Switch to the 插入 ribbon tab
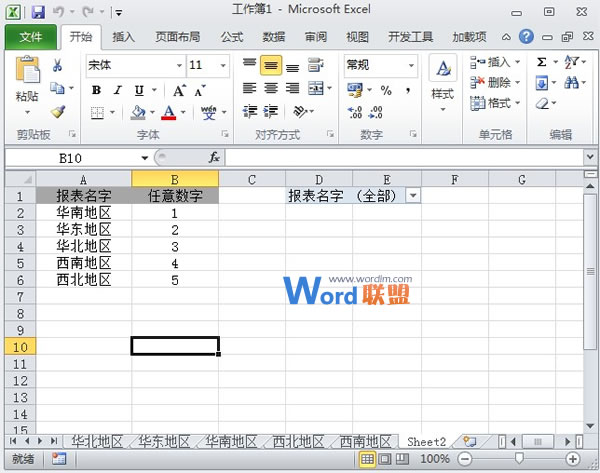 click(124, 37)
